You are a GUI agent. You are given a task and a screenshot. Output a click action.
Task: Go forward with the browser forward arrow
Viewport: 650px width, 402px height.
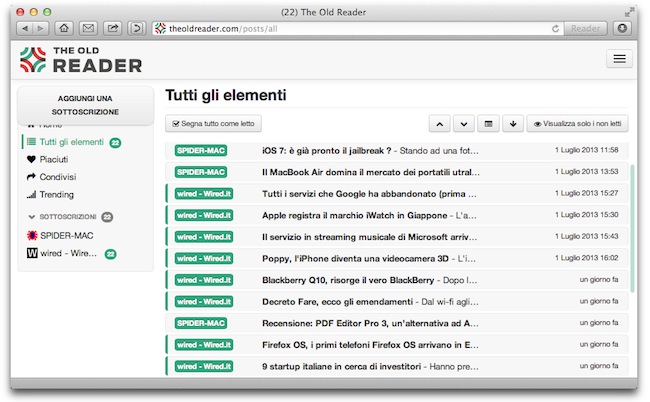pos(41,29)
